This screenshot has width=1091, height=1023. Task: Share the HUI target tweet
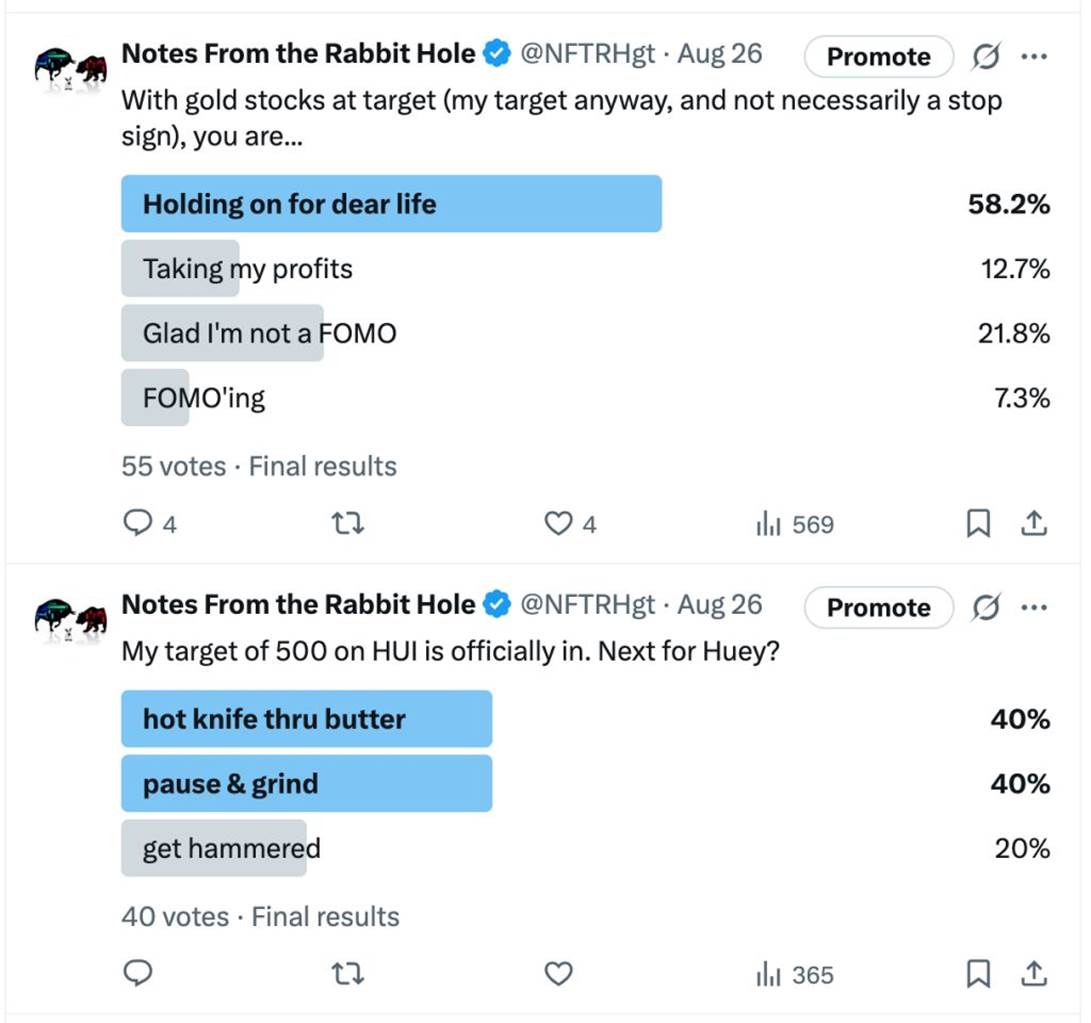click(x=1033, y=972)
